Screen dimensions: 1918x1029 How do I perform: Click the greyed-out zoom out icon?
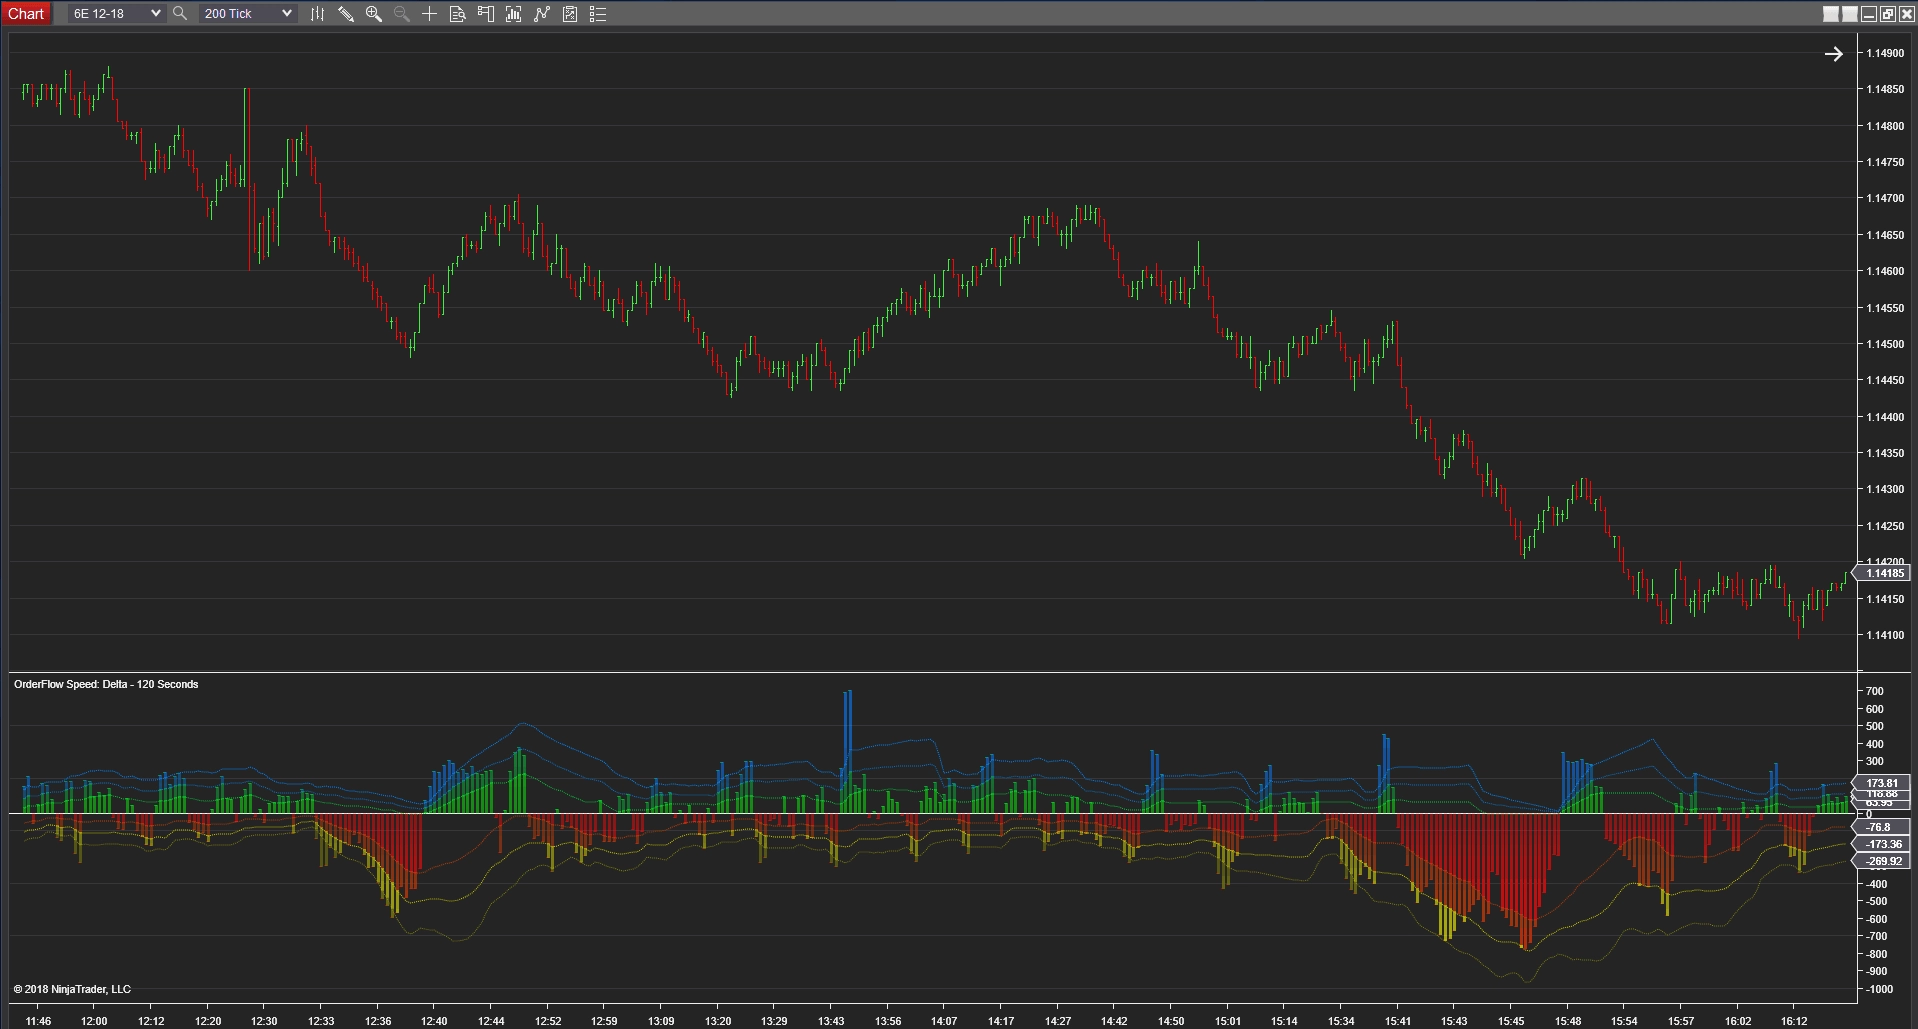pyautogui.click(x=401, y=14)
